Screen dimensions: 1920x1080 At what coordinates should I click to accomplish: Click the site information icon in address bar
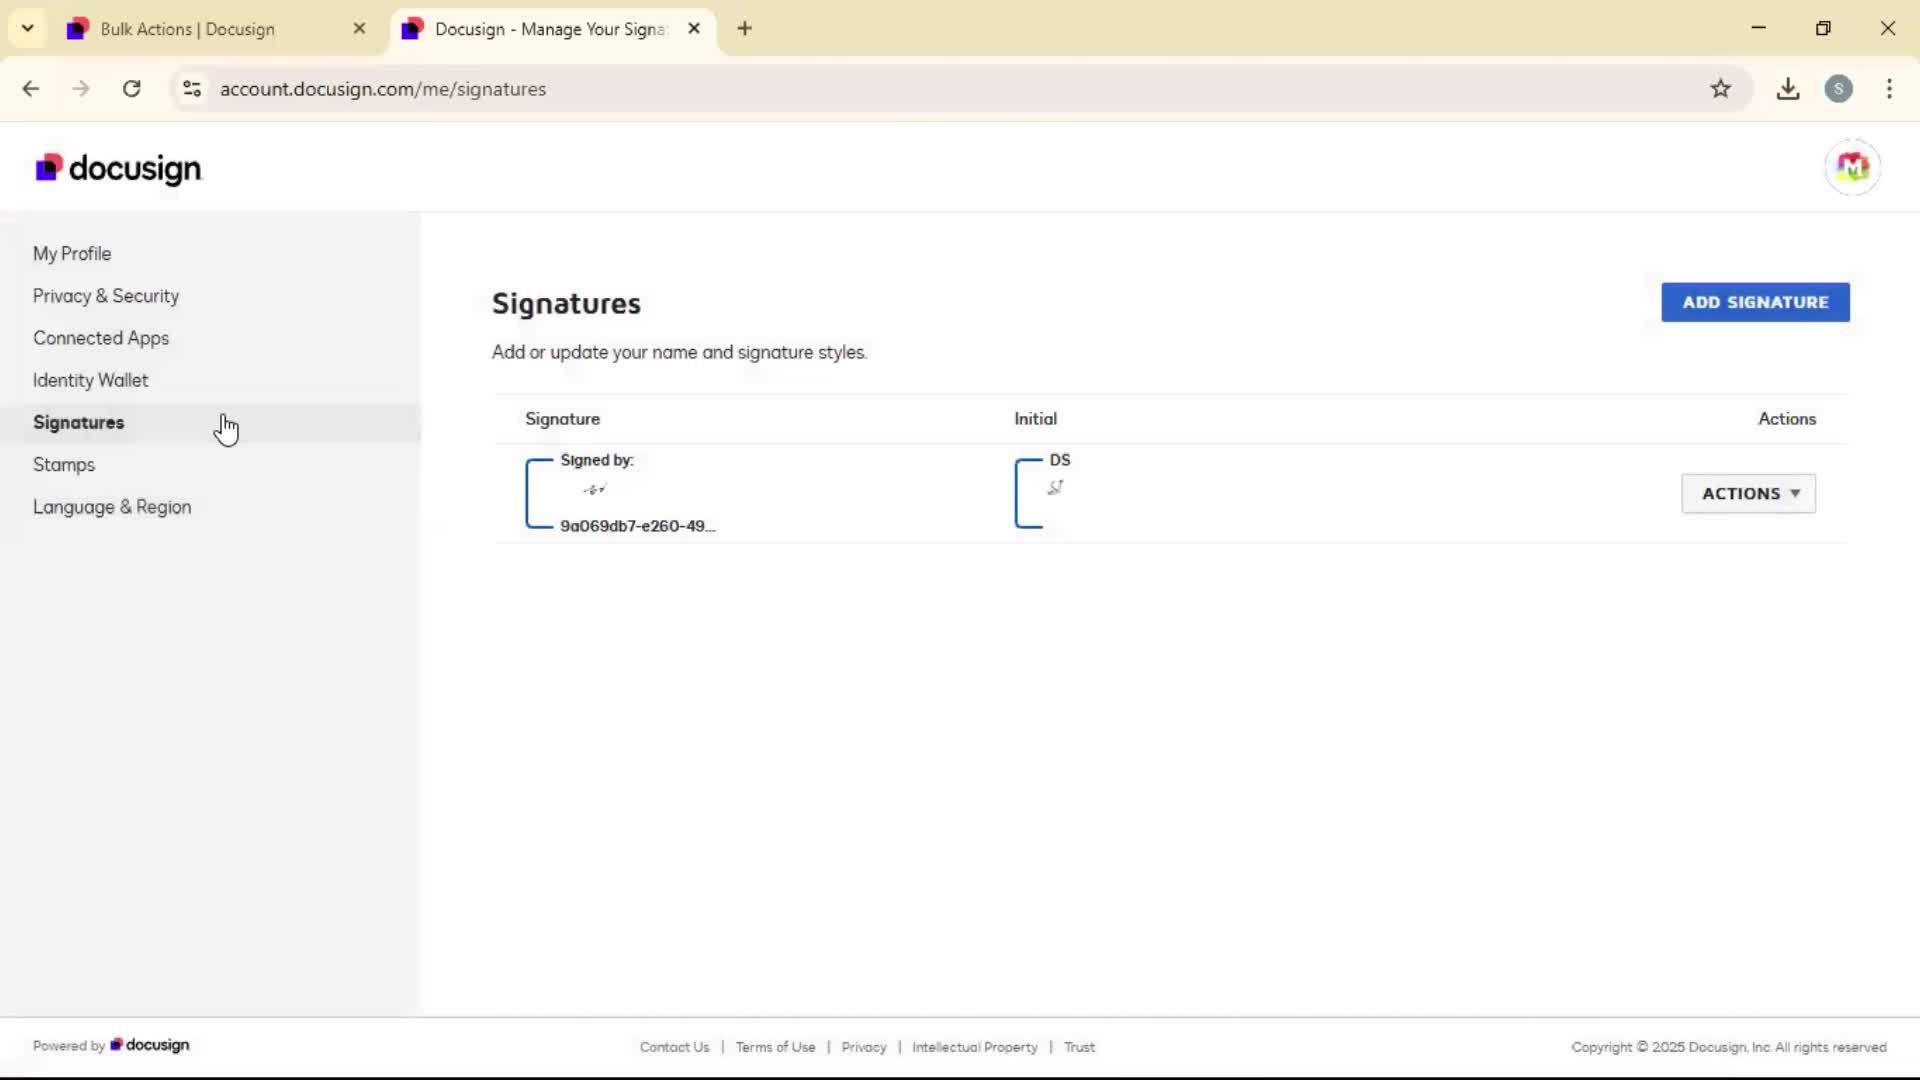[x=192, y=89]
